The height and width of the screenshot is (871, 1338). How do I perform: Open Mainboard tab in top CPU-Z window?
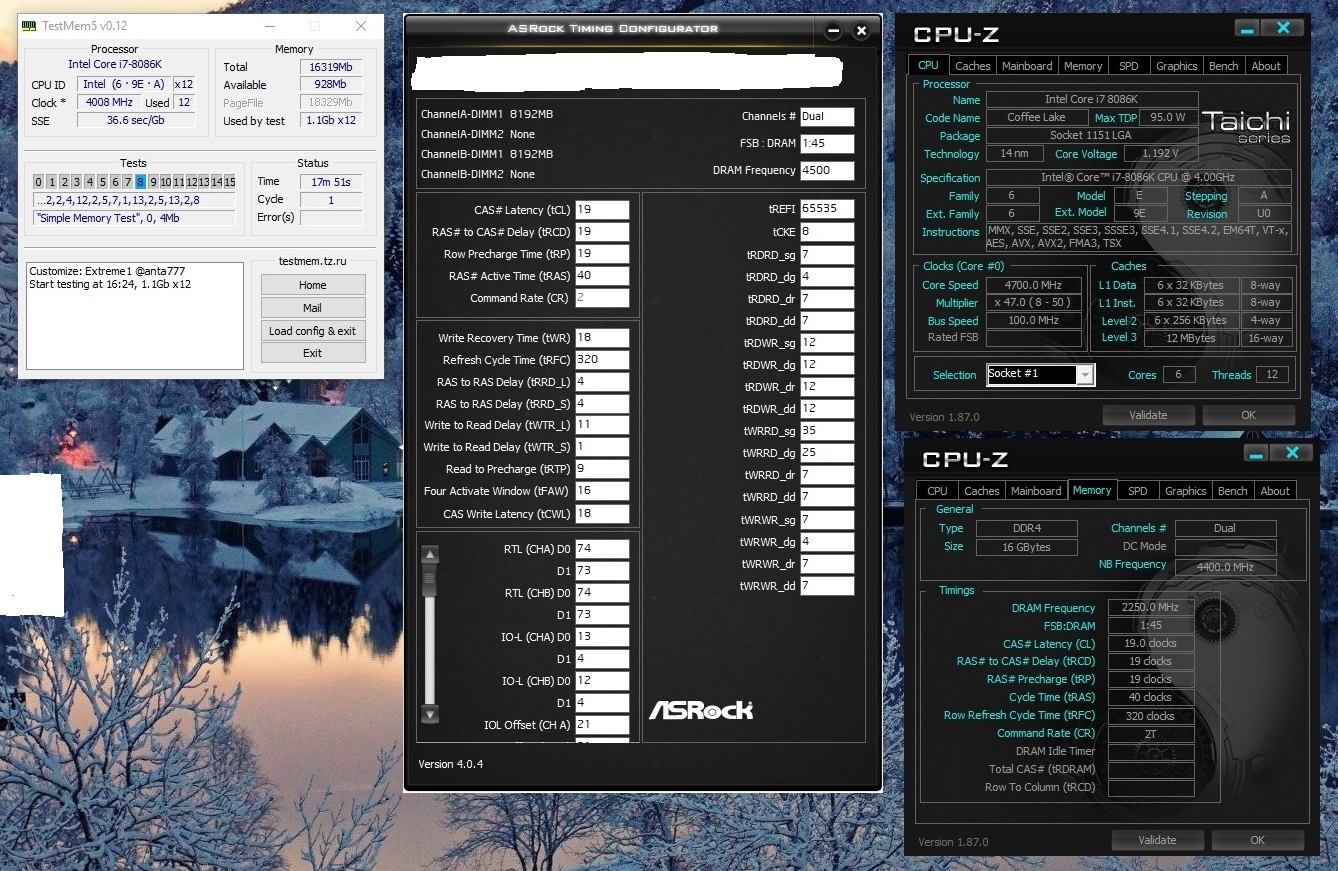pos(1027,66)
